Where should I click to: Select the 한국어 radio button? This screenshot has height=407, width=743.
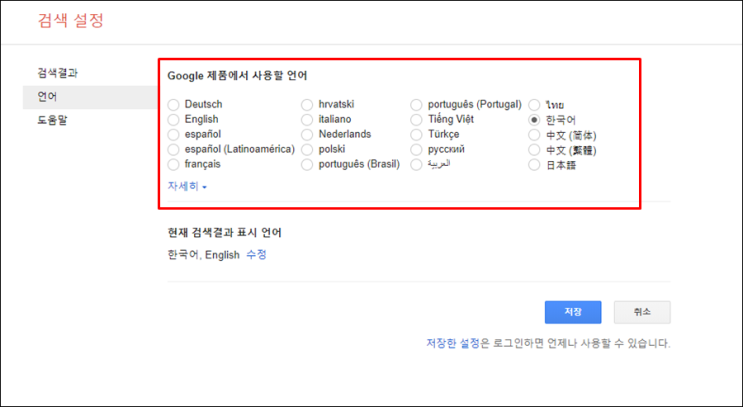click(x=534, y=120)
